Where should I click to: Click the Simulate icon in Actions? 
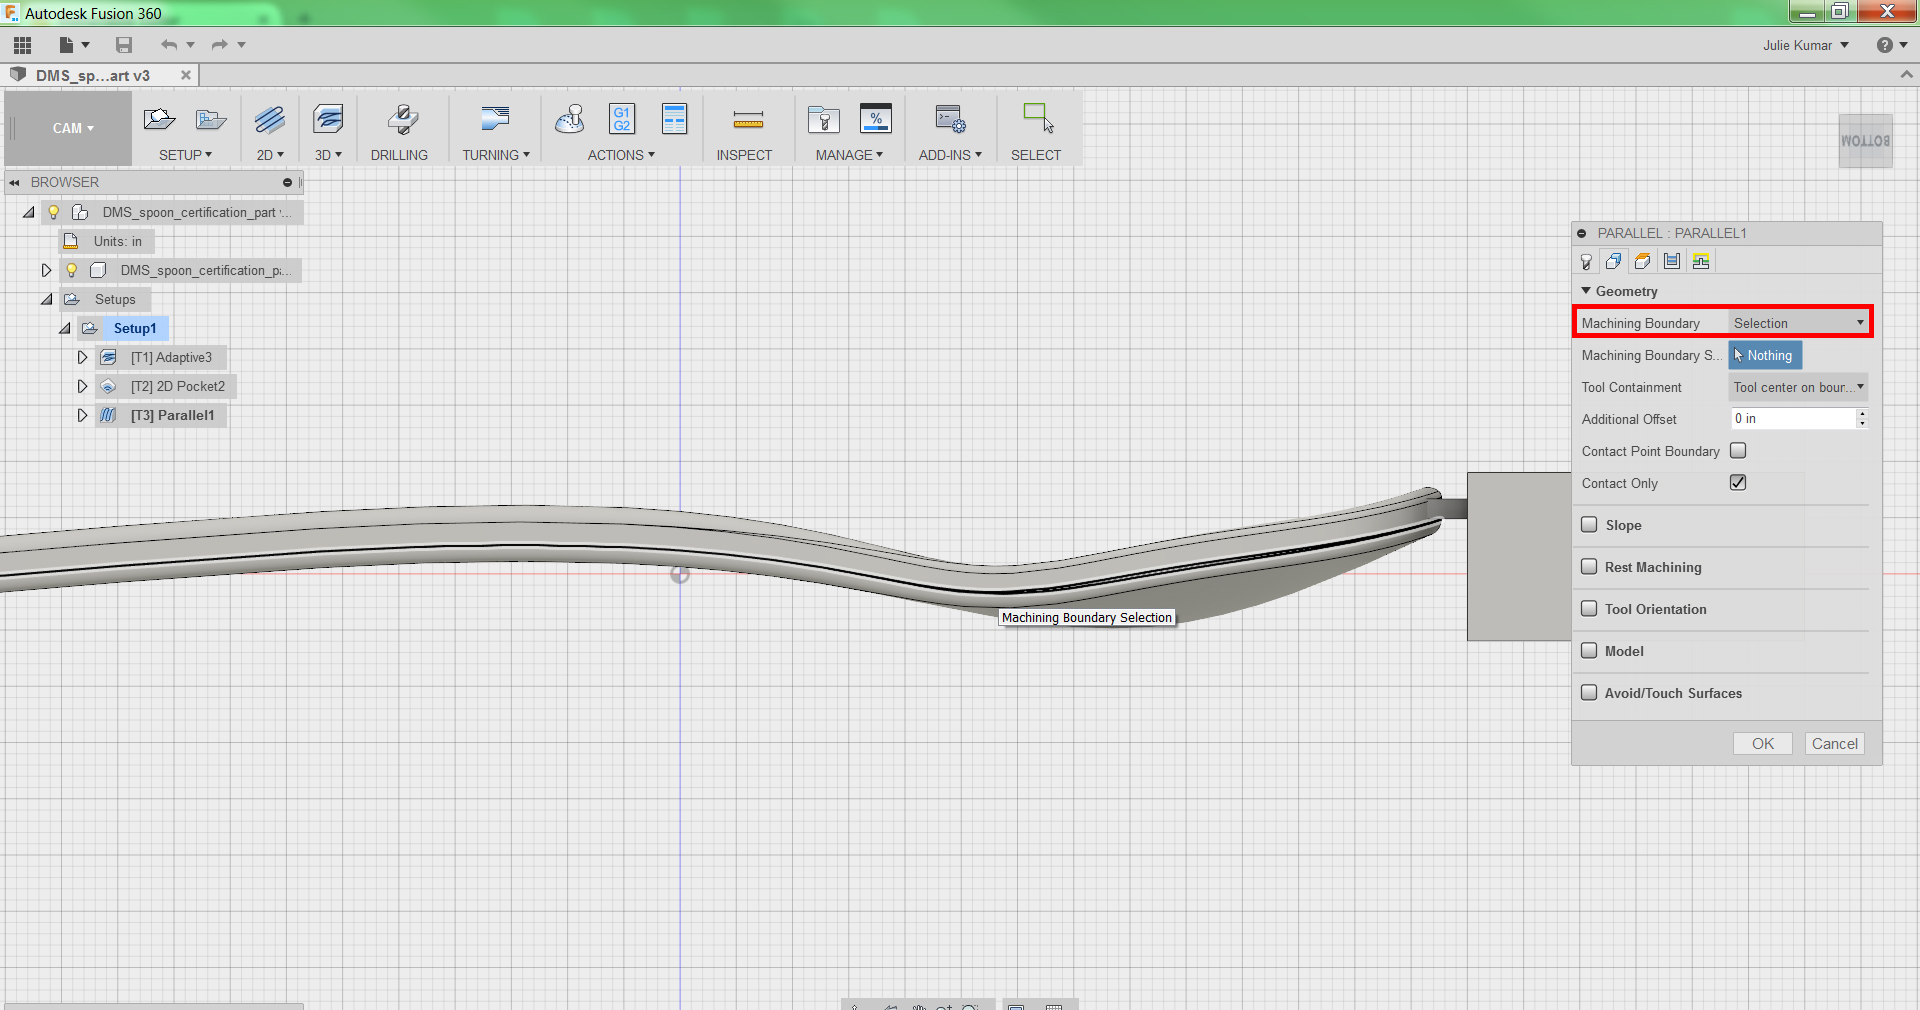pyautogui.click(x=570, y=120)
